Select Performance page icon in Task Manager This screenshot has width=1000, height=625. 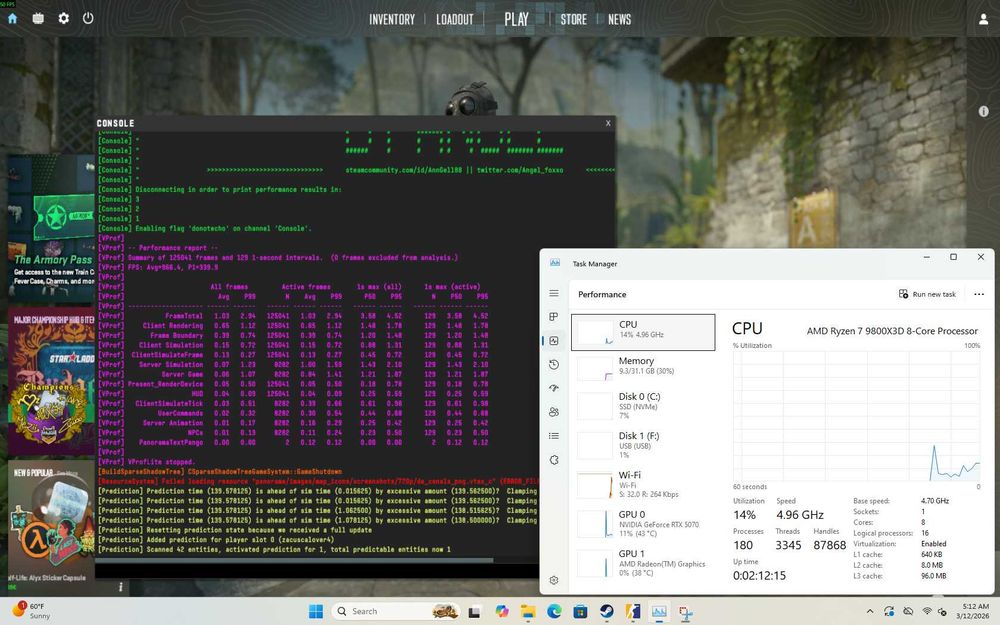[x=554, y=341]
